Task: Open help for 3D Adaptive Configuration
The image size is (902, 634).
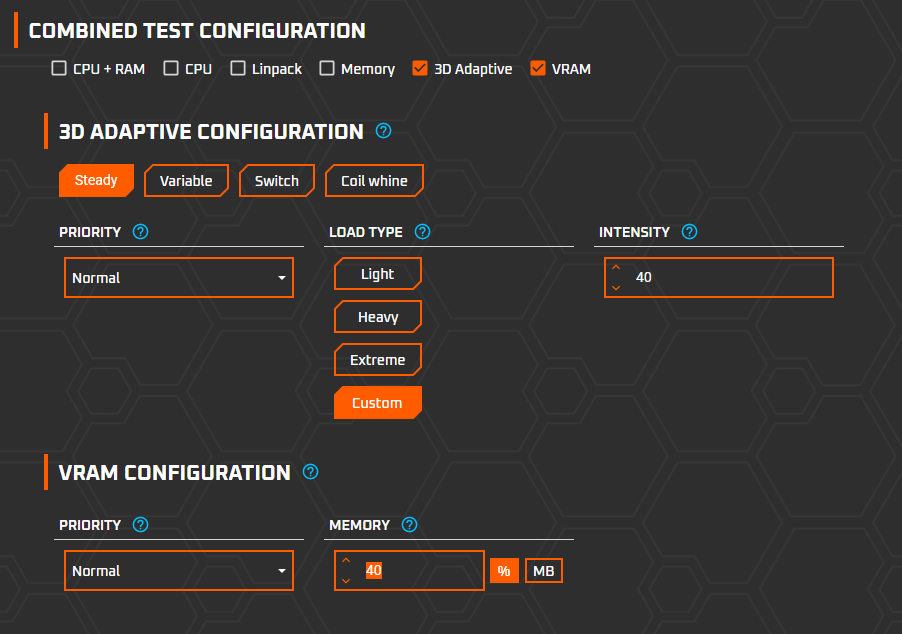Action: [x=384, y=131]
